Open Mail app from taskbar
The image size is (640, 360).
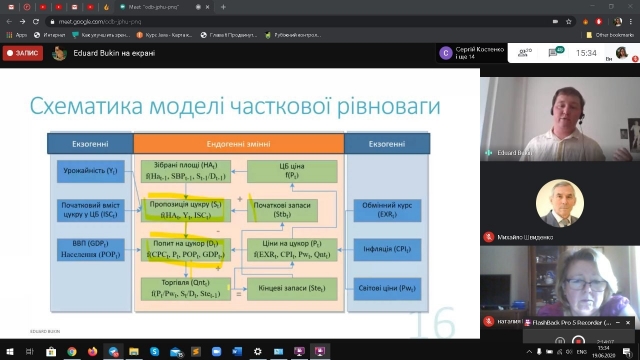pos(176,351)
